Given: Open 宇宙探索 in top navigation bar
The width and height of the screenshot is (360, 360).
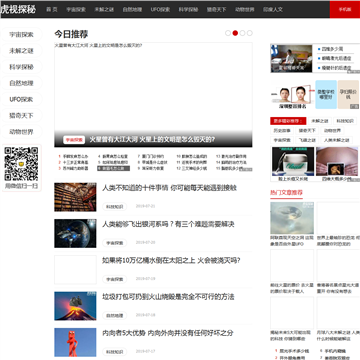Looking at the screenshot, I should click(x=76, y=9).
